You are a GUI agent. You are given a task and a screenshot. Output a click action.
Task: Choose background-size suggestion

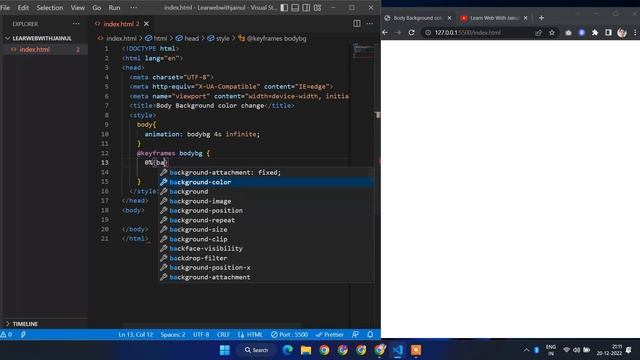click(x=266, y=229)
